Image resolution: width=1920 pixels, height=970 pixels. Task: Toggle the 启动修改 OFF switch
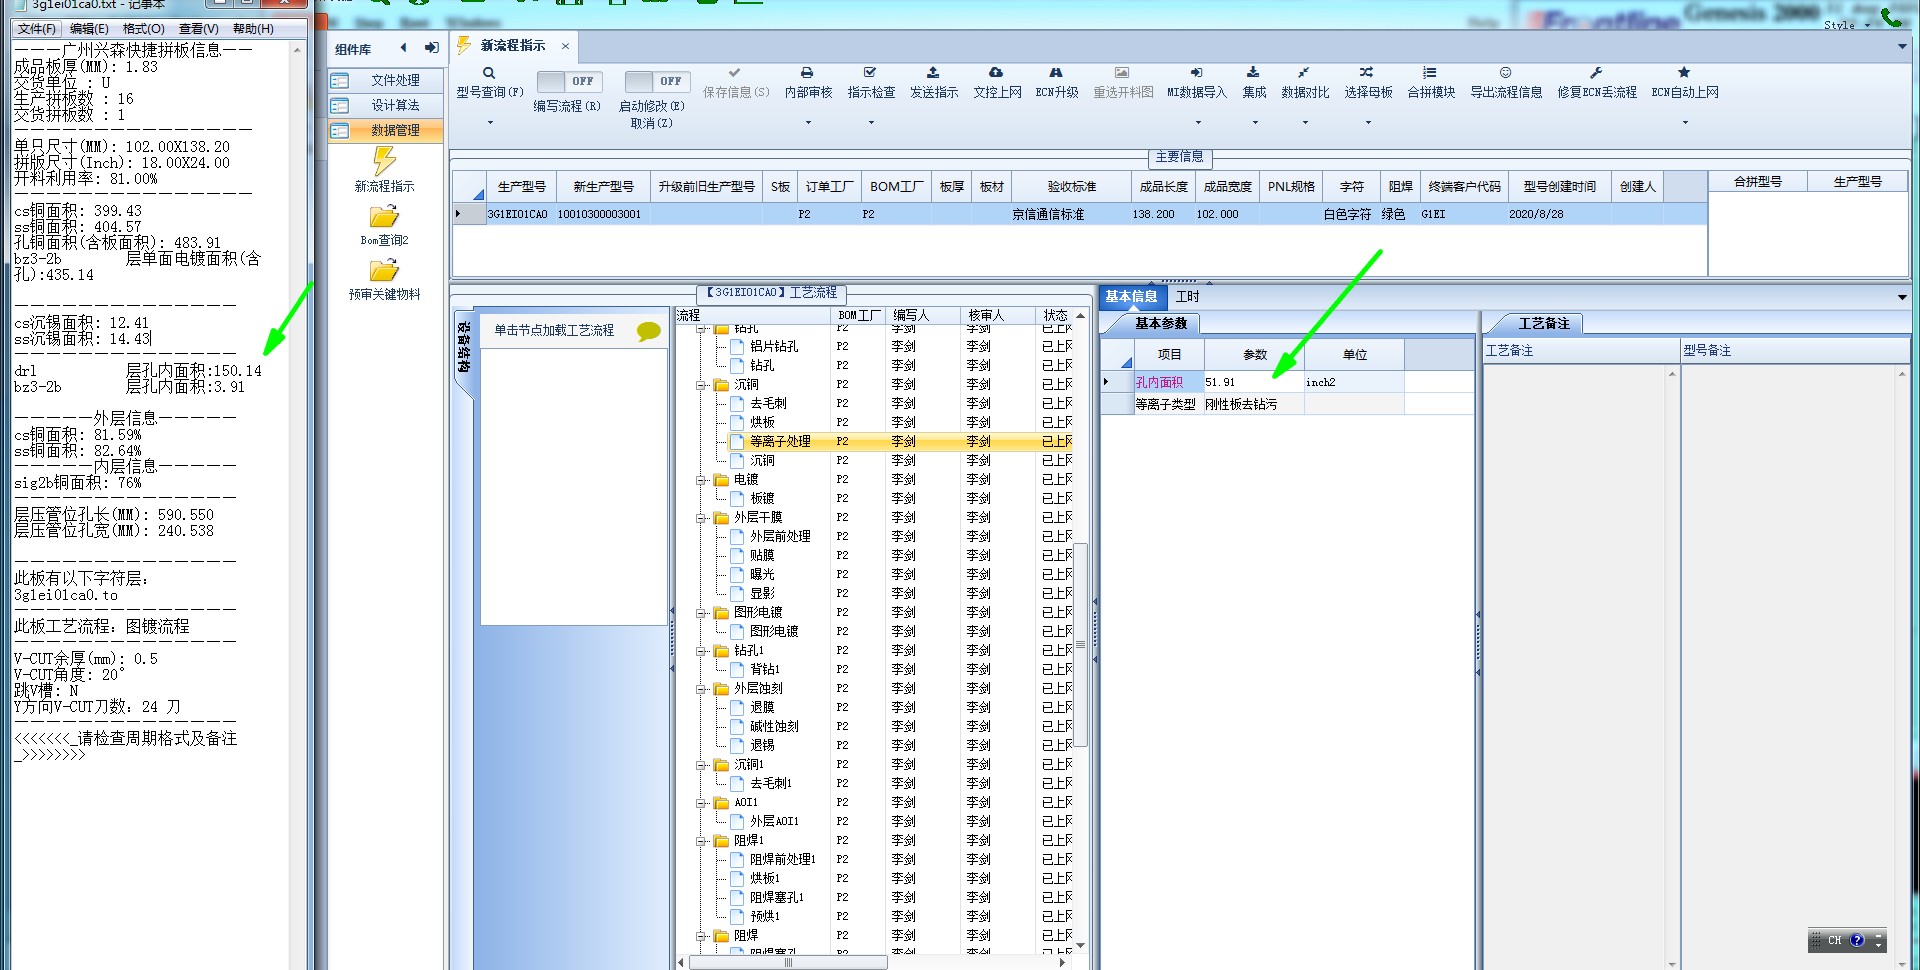tap(656, 81)
